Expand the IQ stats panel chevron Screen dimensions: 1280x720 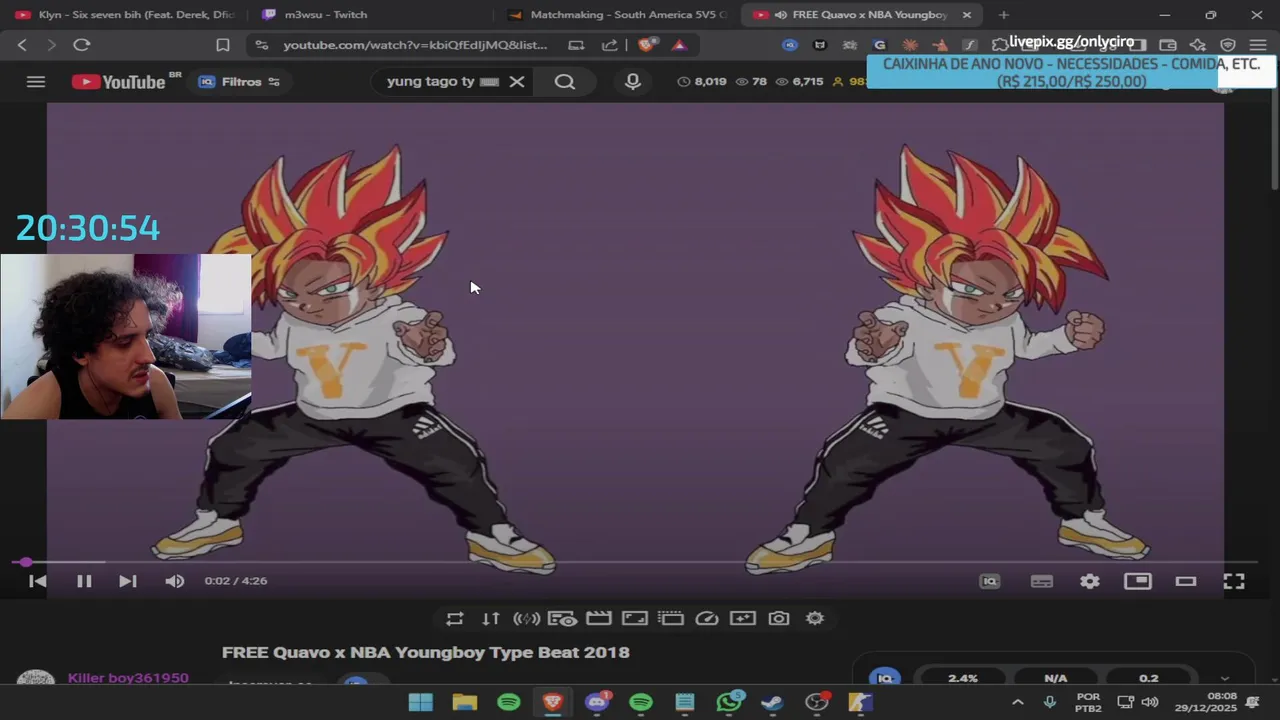click(x=1225, y=678)
